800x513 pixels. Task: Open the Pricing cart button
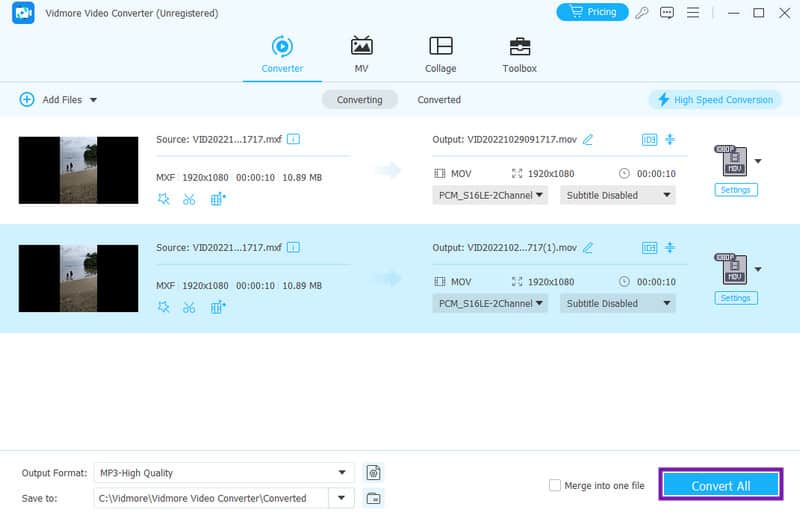[x=592, y=12]
